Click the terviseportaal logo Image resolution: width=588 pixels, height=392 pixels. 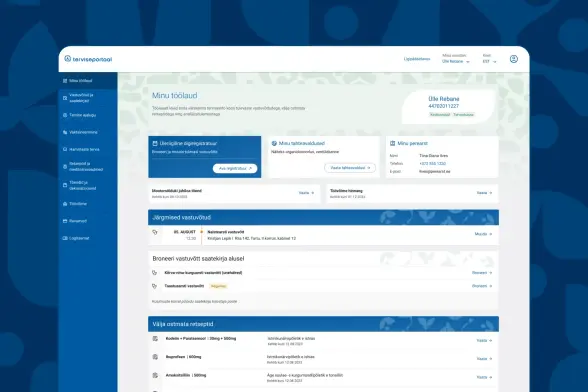point(88,59)
